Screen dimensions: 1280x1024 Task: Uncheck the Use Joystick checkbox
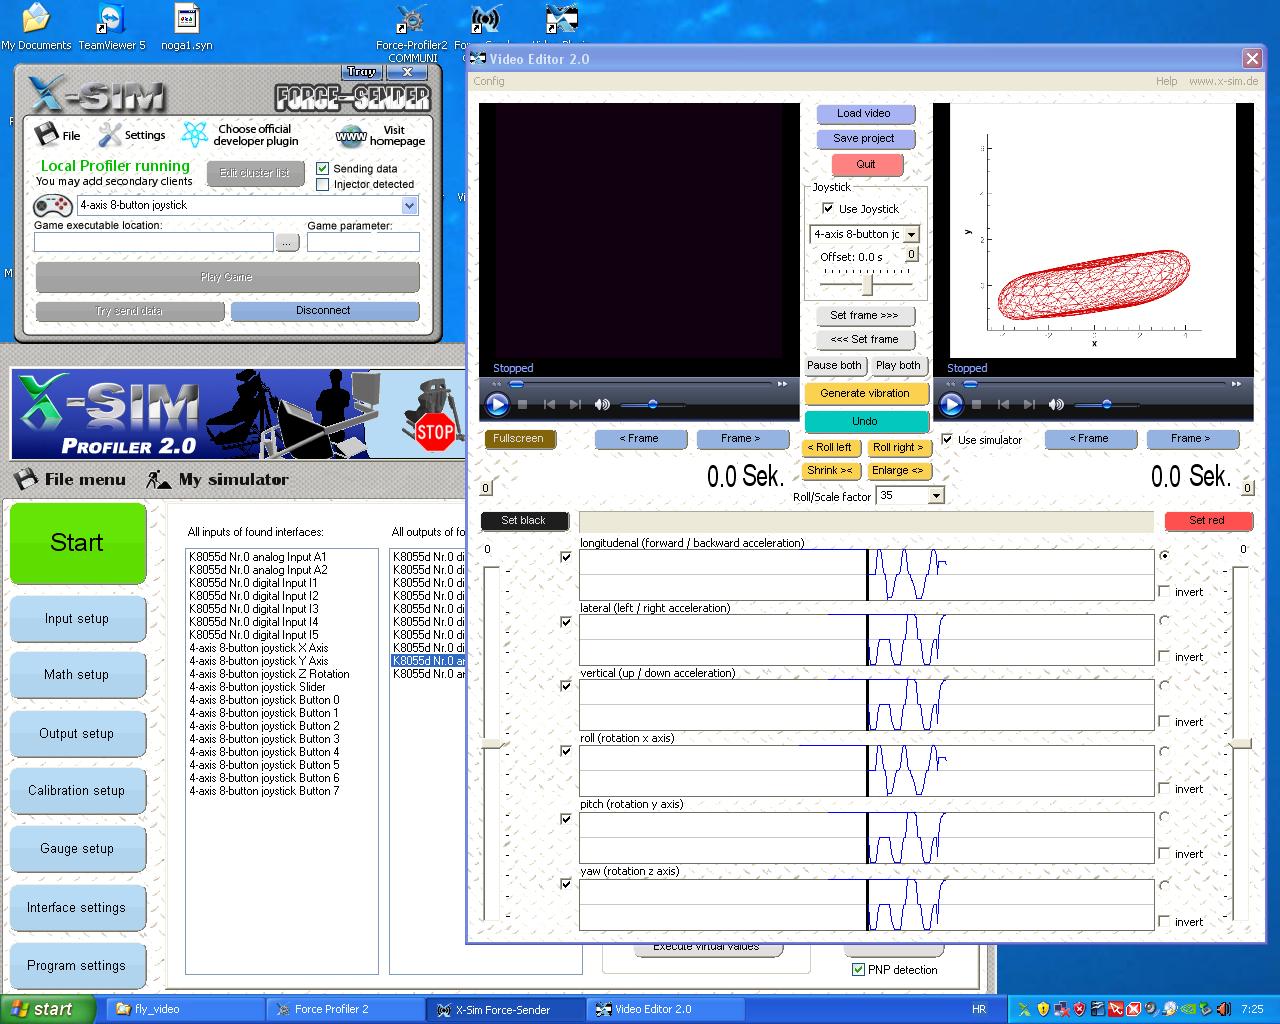(x=828, y=208)
